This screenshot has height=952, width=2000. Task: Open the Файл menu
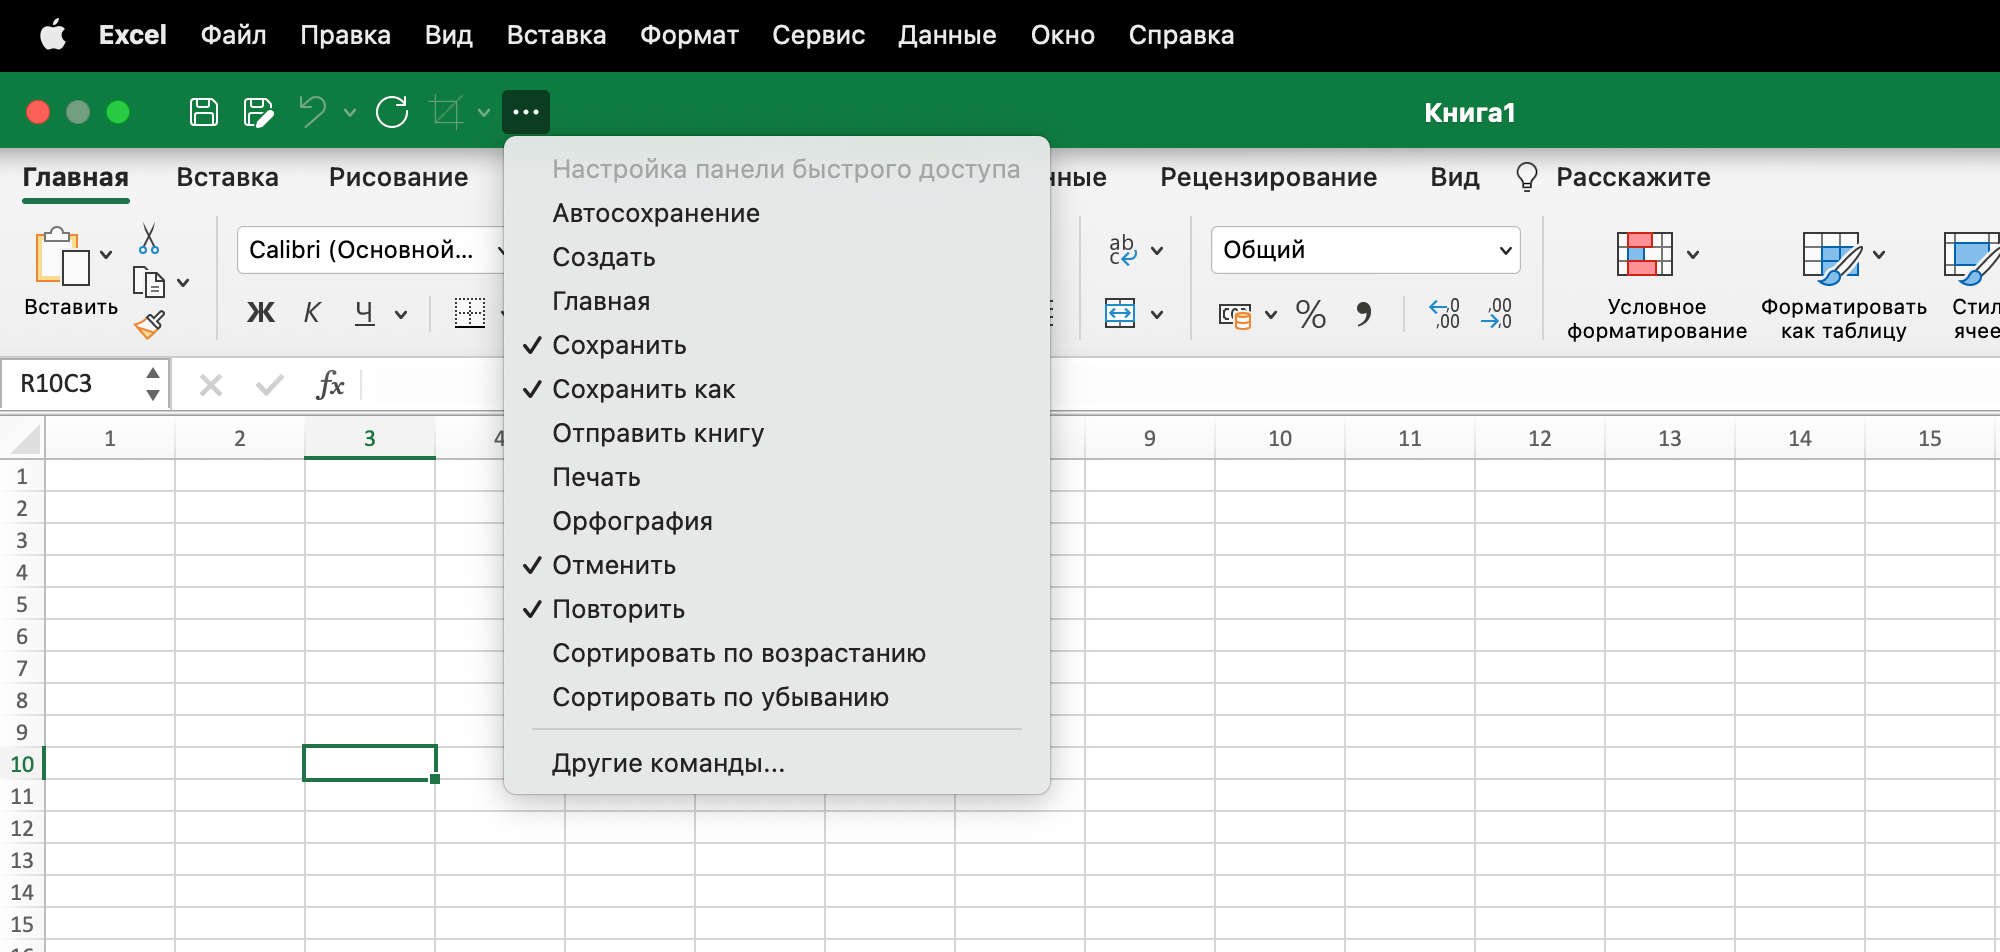click(x=233, y=35)
